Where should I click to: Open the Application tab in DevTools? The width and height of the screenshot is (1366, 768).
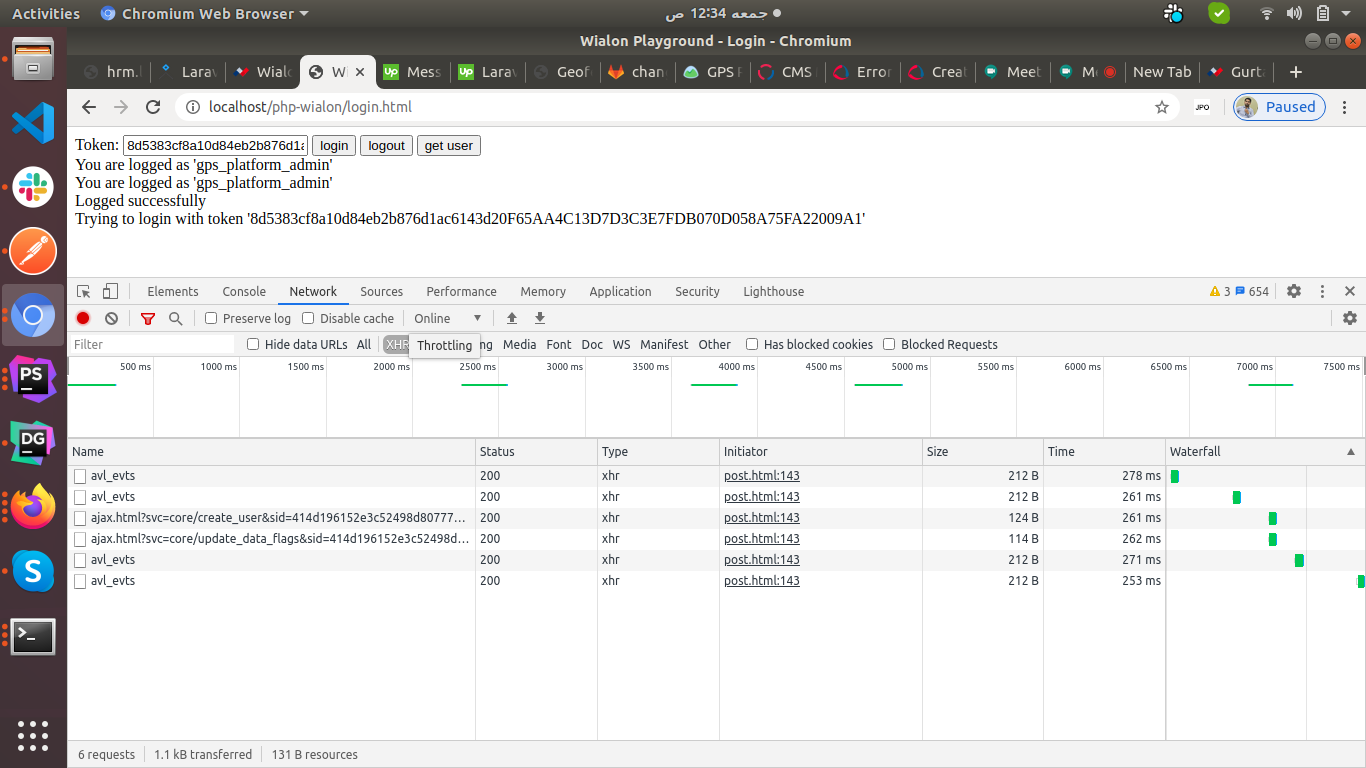(620, 291)
